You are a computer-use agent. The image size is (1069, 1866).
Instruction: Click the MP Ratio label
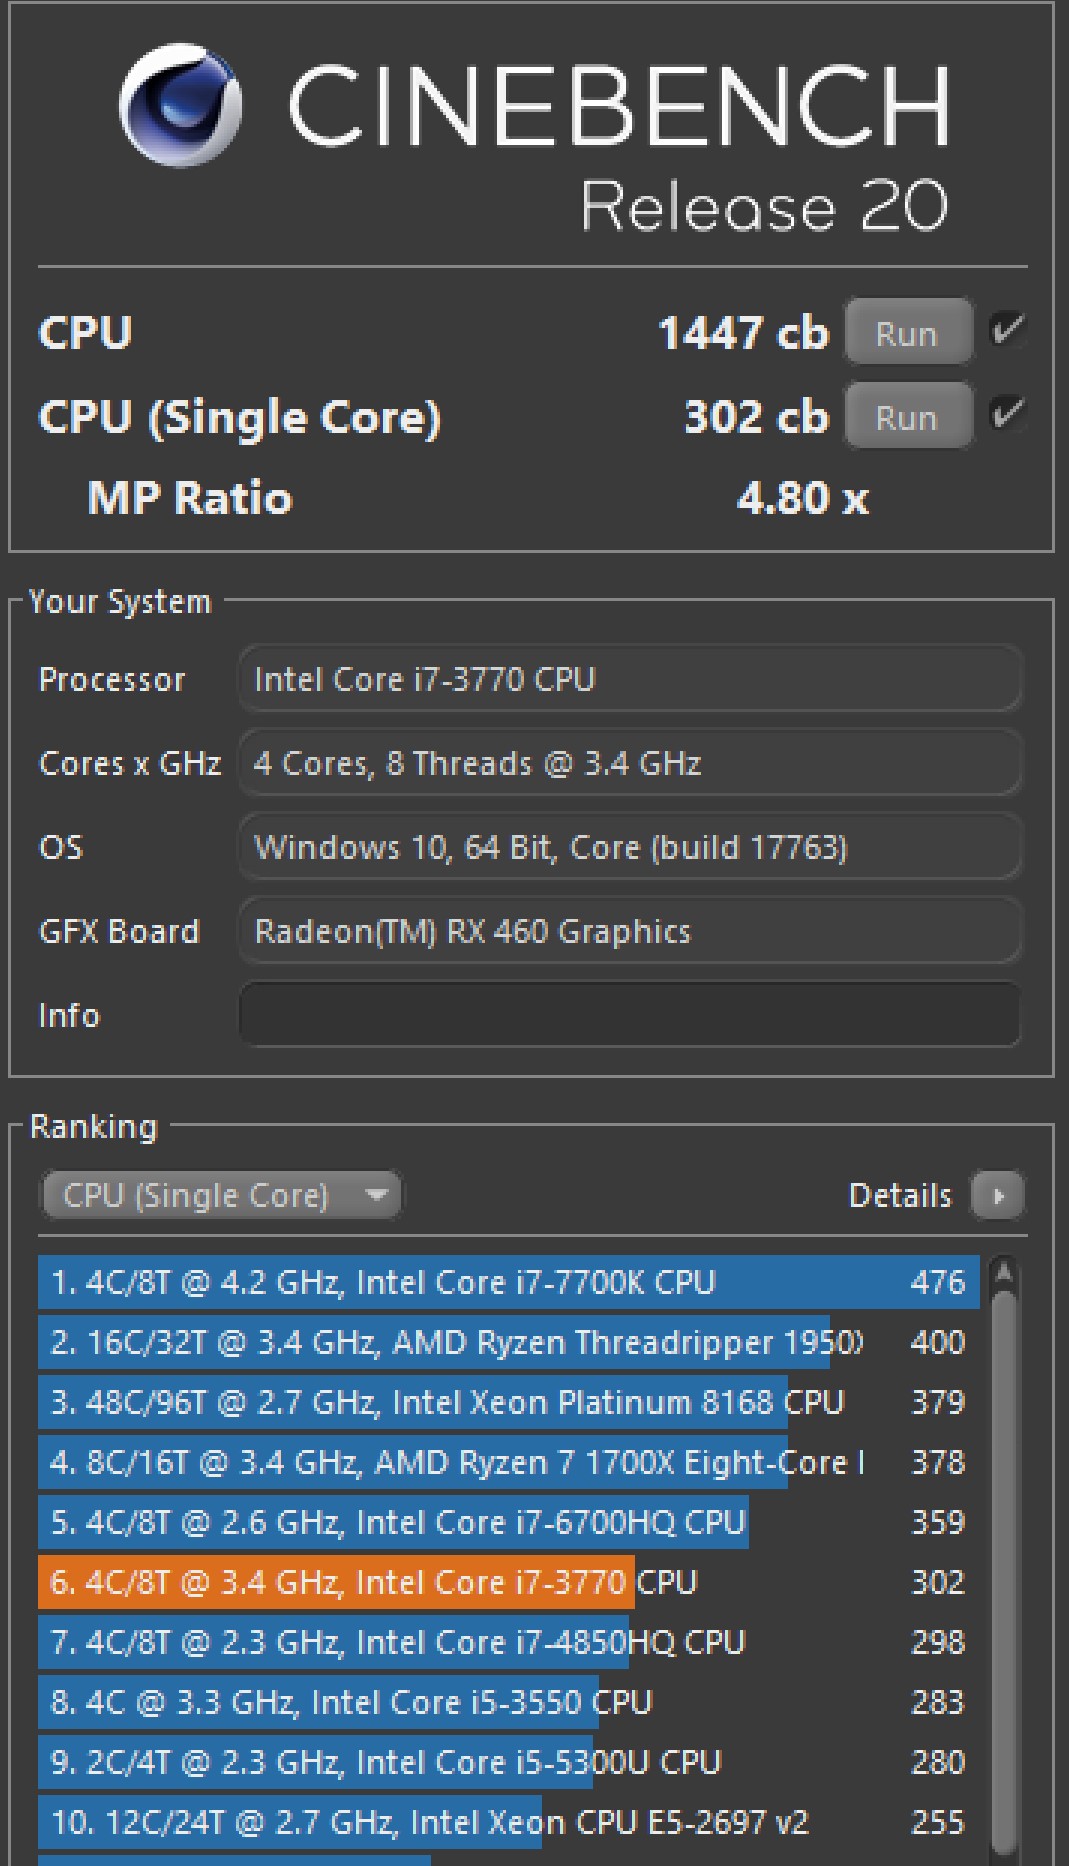pyautogui.click(x=190, y=498)
